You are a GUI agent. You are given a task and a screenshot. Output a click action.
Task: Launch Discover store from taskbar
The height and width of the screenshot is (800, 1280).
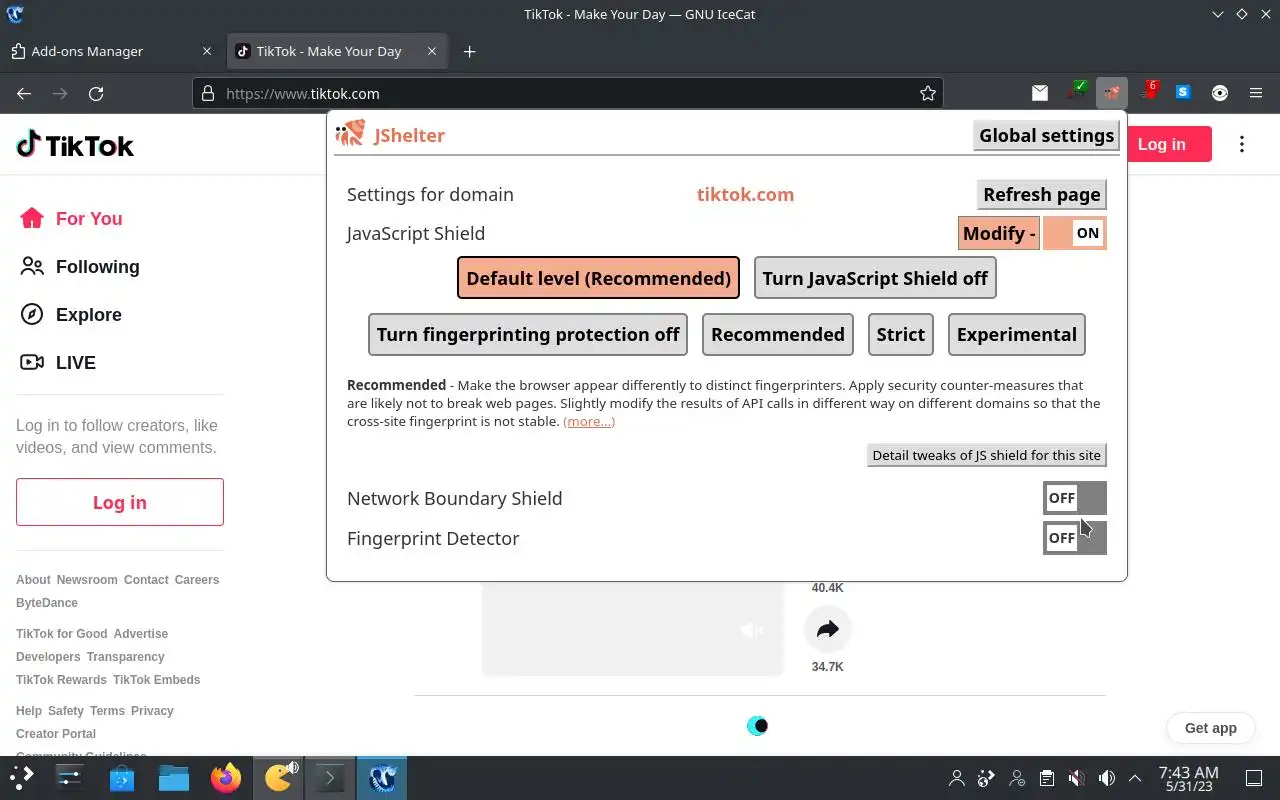point(122,777)
